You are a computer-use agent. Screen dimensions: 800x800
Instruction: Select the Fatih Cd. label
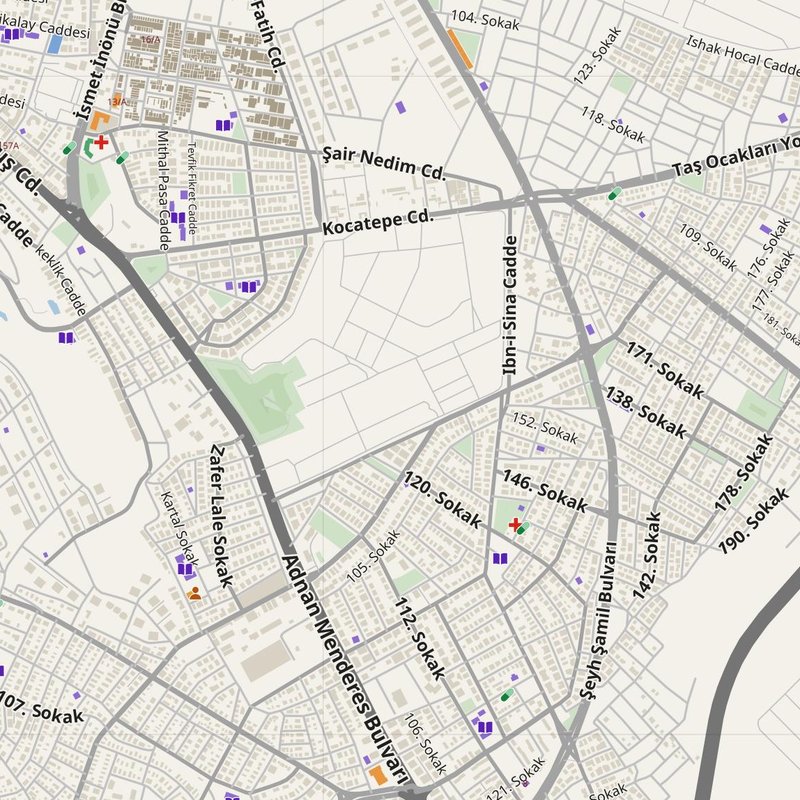pyautogui.click(x=268, y=35)
